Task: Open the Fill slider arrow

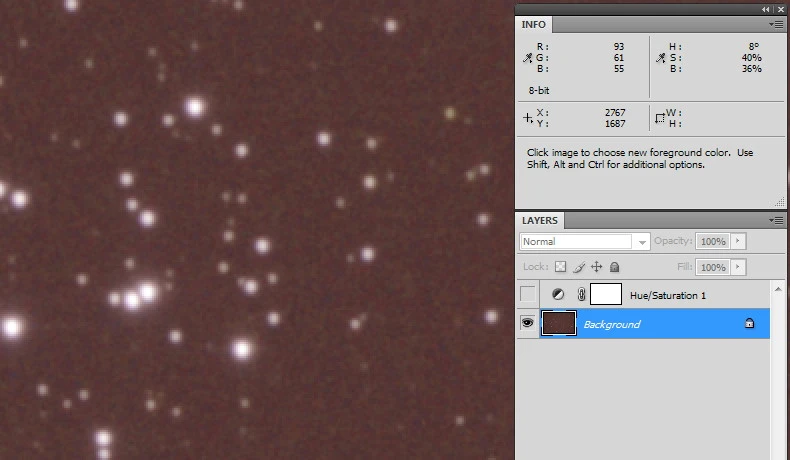Action: [x=738, y=267]
